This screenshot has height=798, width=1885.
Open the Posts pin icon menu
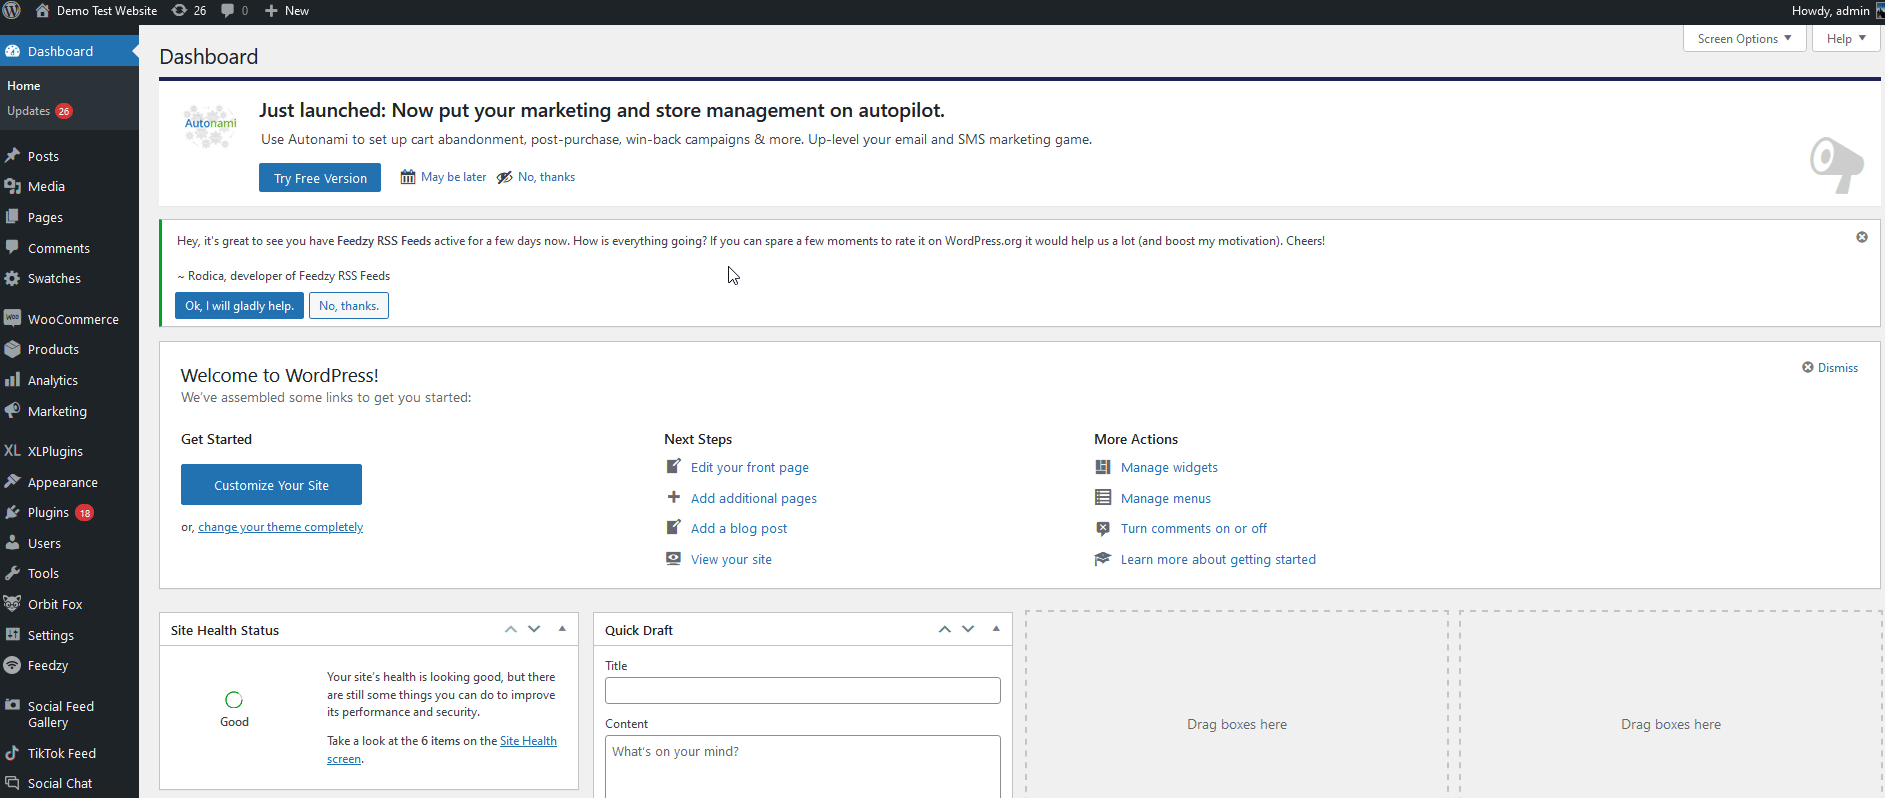(12, 156)
